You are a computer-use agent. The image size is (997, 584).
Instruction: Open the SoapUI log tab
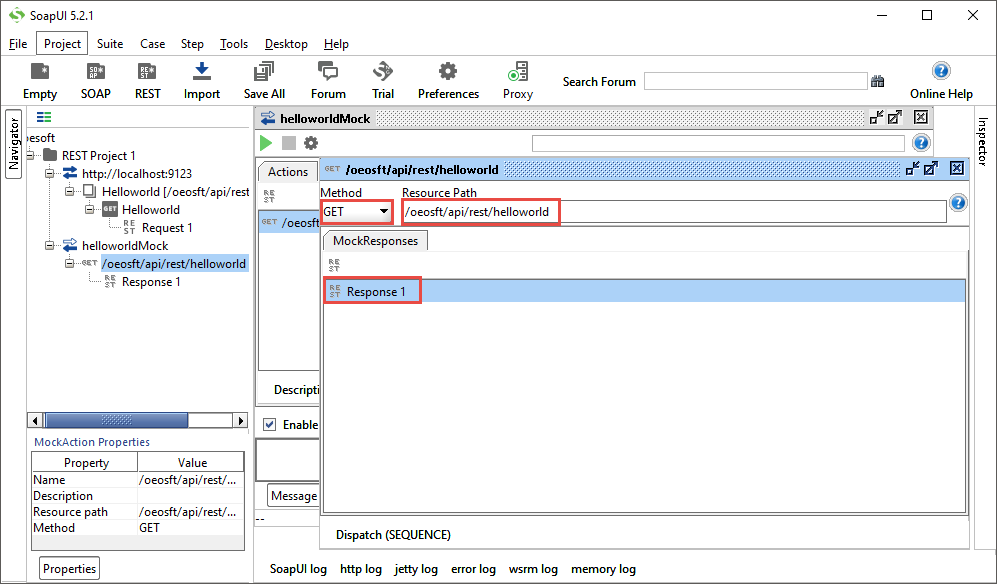298,569
